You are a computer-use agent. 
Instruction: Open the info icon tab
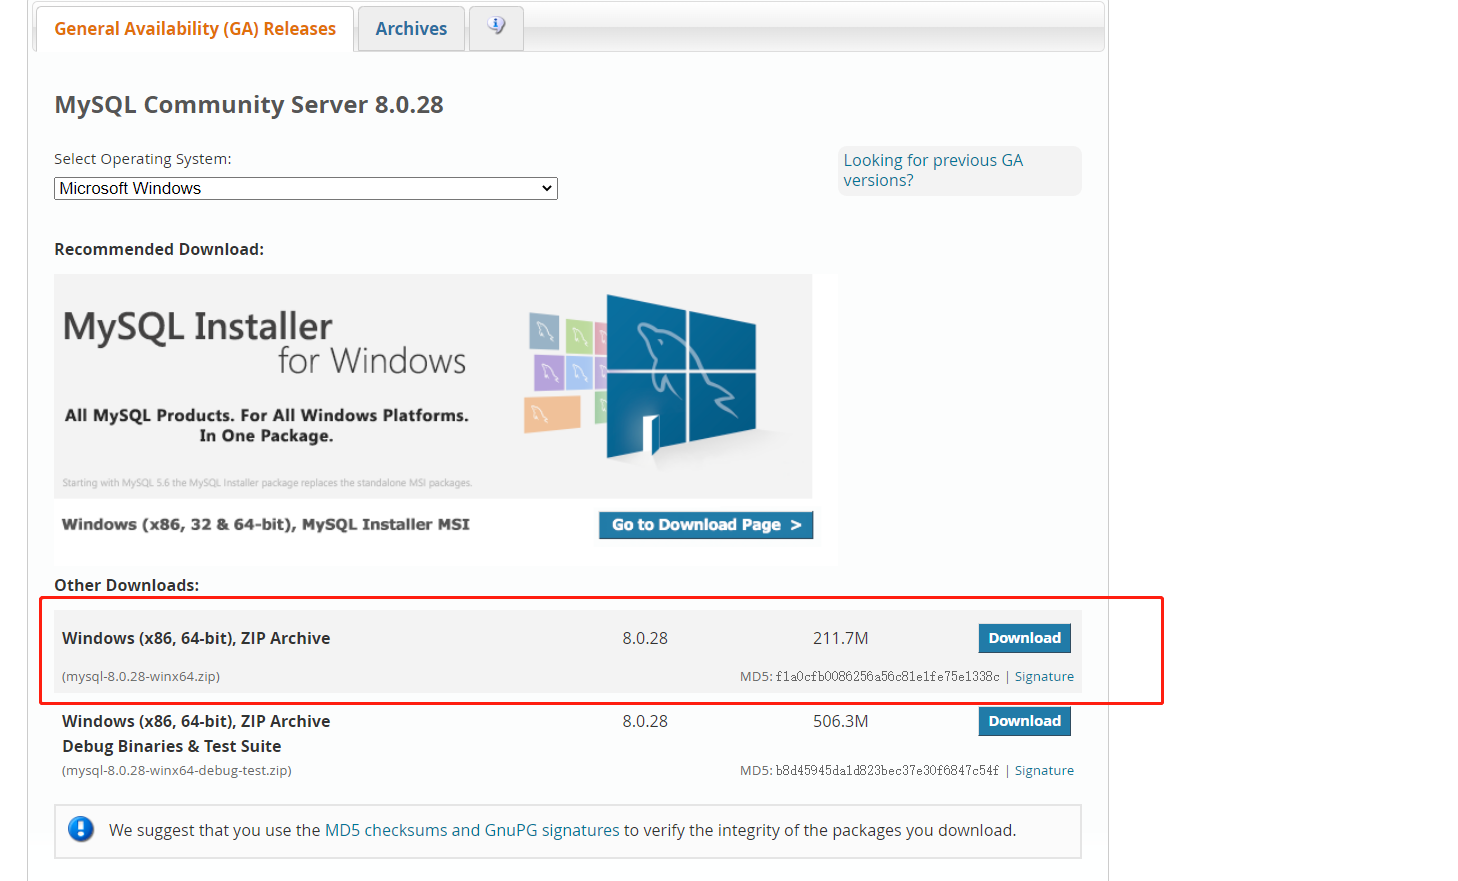point(496,27)
